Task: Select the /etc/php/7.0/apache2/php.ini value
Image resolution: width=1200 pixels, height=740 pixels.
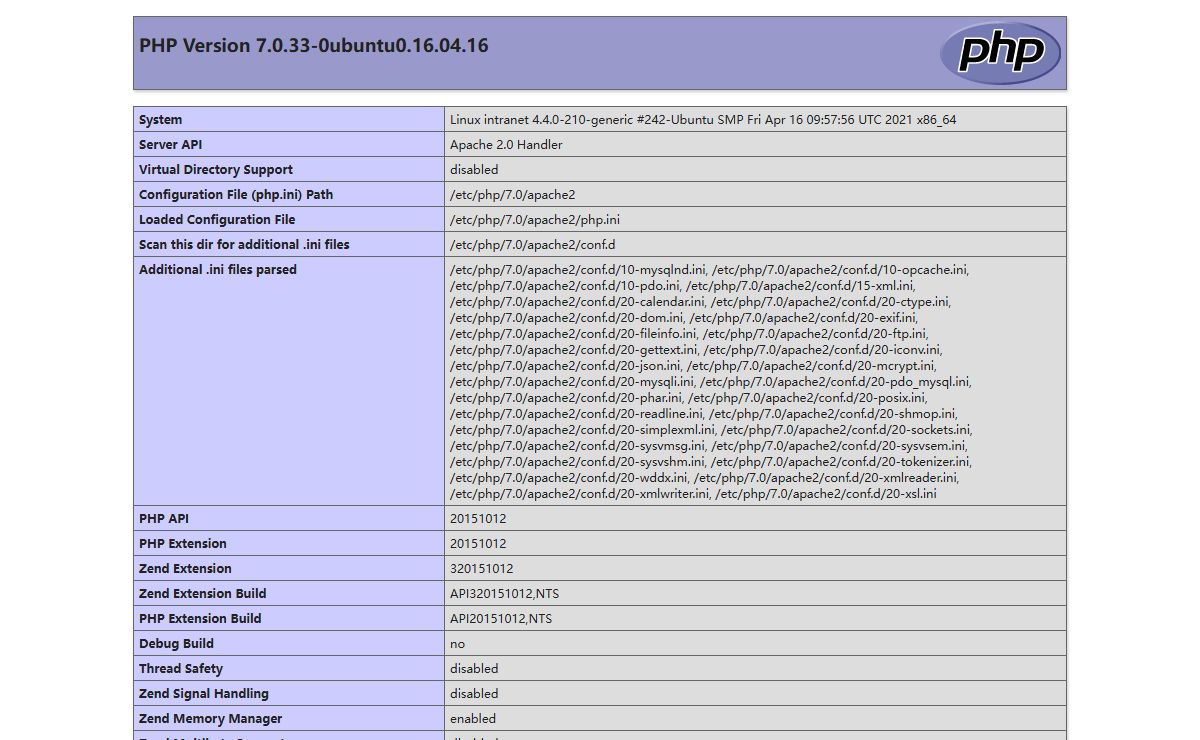Action: point(535,219)
